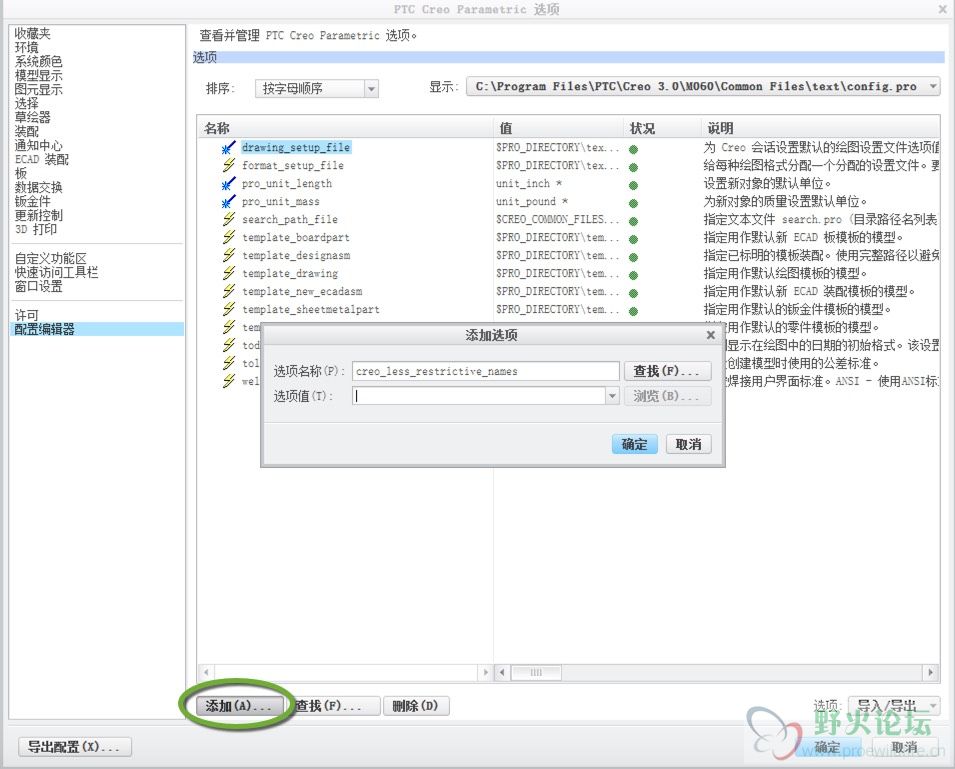955x769 pixels.
Task: Click the lightning icon beside template_new_ecadasm
Action: coord(228,291)
